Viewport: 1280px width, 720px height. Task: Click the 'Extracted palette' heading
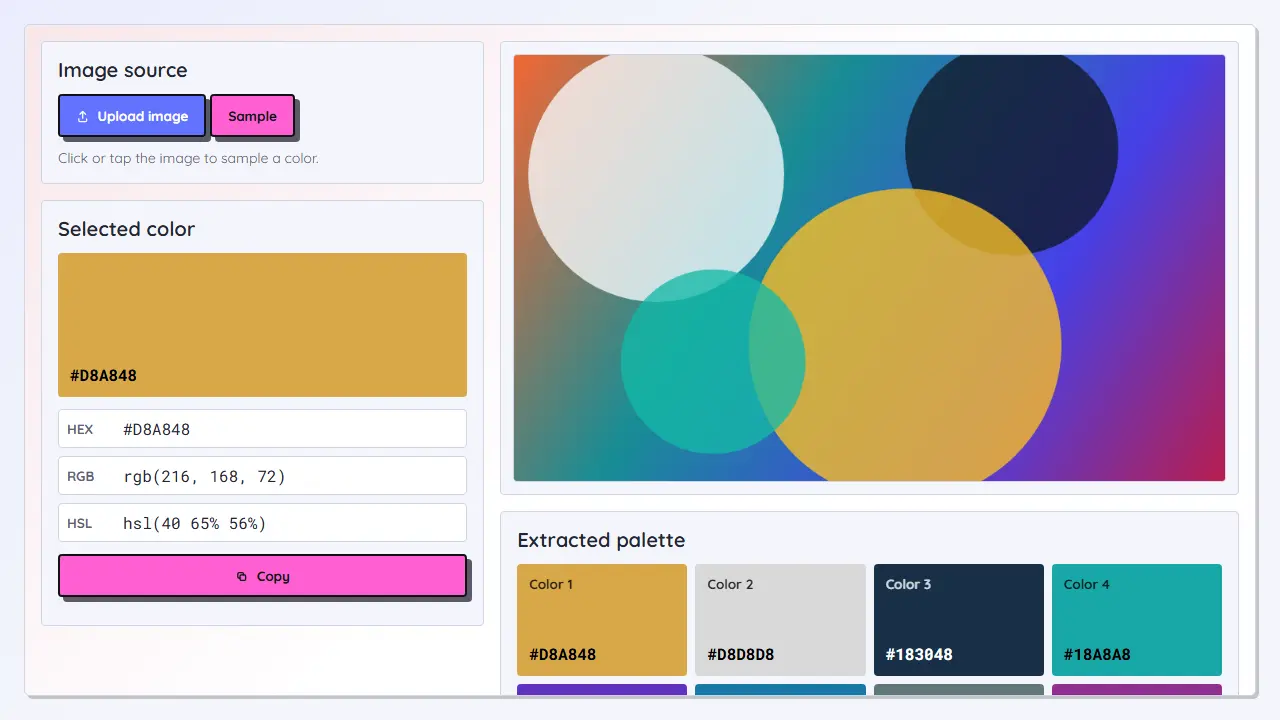pyautogui.click(x=601, y=540)
